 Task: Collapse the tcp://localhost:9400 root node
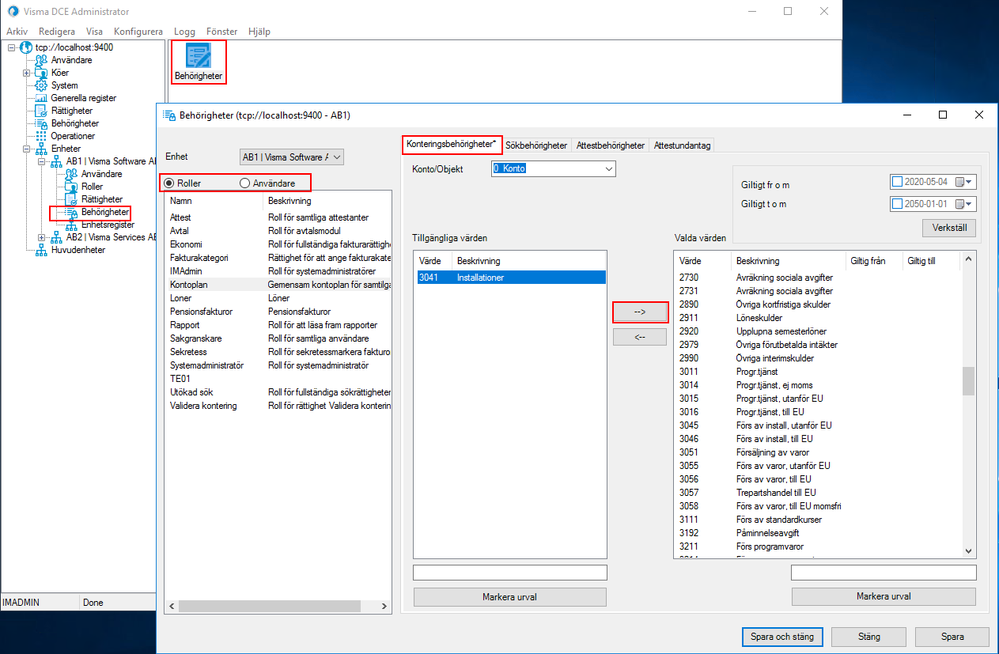click(x=11, y=47)
